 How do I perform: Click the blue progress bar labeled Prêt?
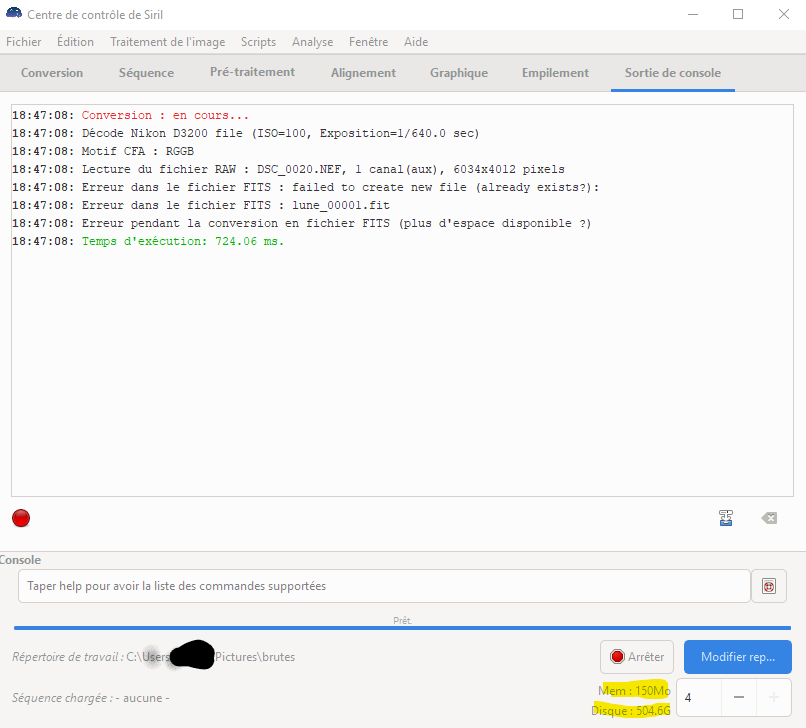[402, 628]
